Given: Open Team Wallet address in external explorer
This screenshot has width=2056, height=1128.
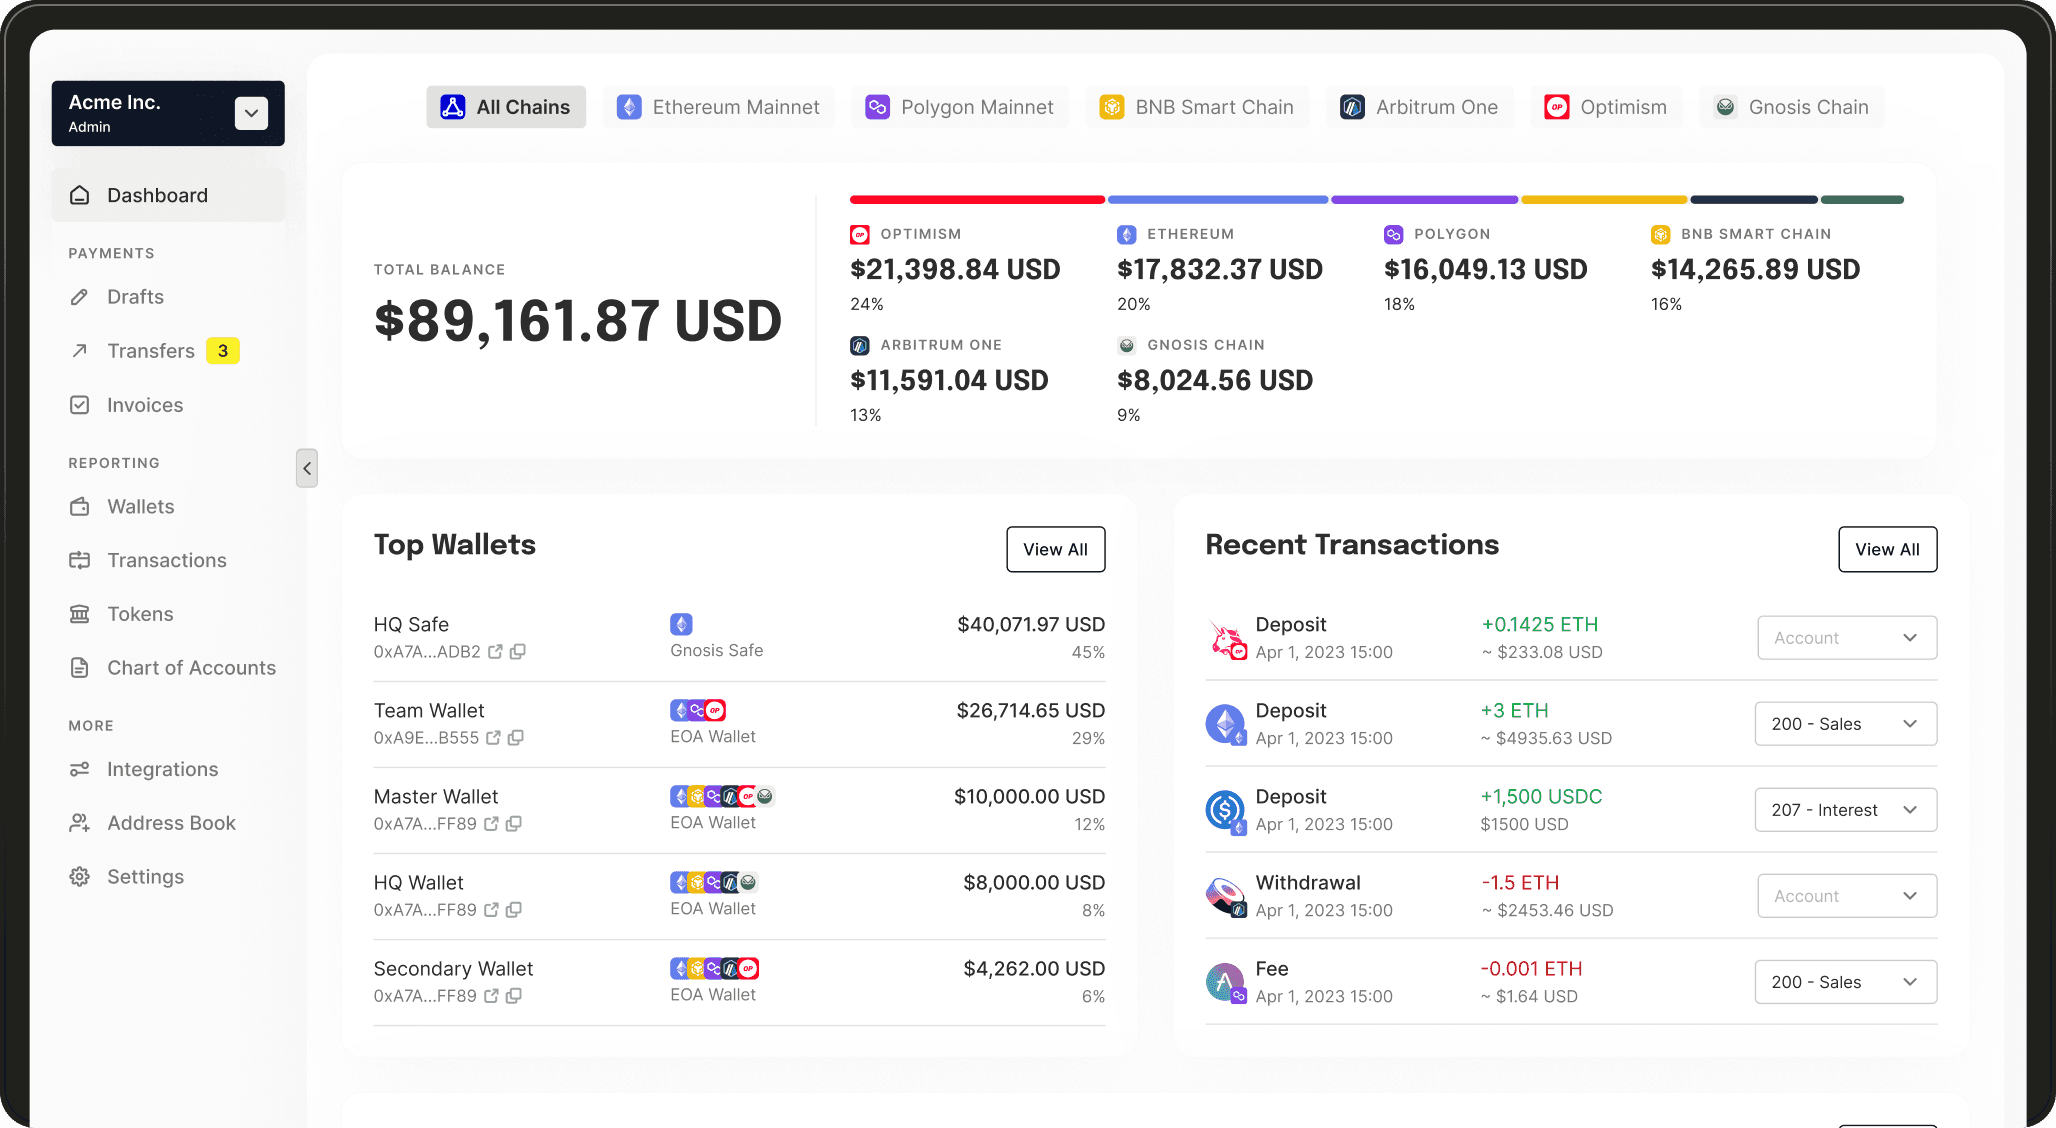Looking at the screenshot, I should pyautogui.click(x=493, y=738).
